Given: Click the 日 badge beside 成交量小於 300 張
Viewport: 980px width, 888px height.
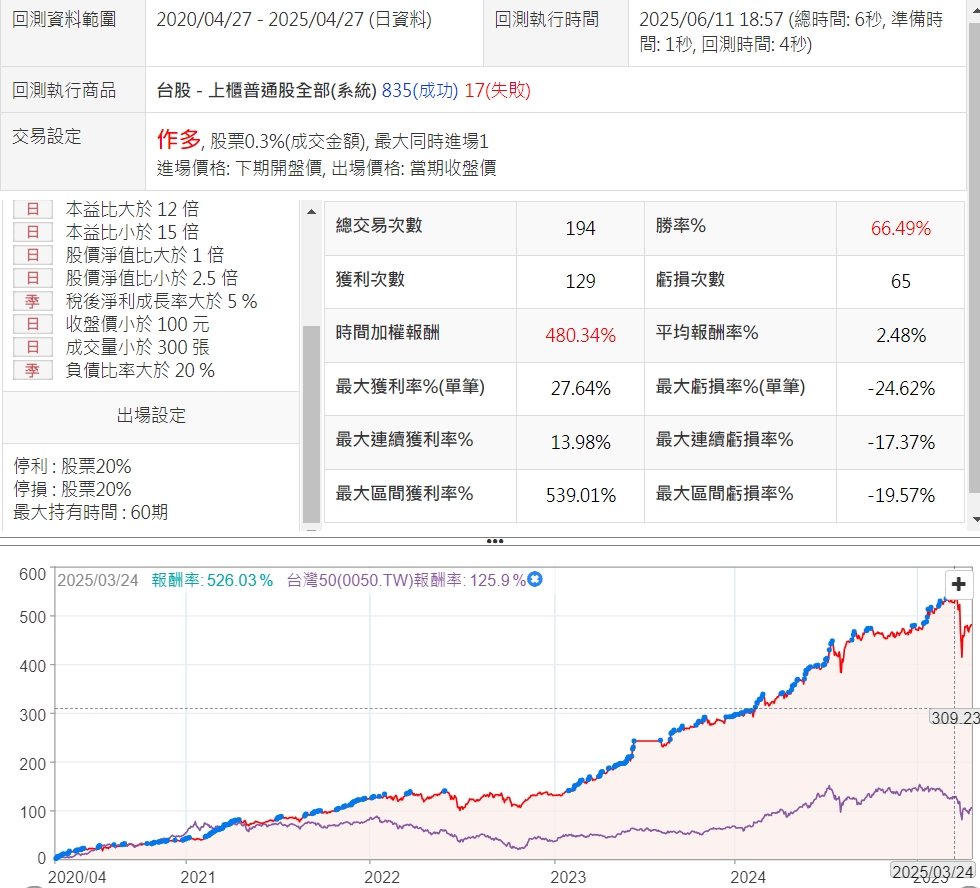Looking at the screenshot, I should [x=32, y=347].
